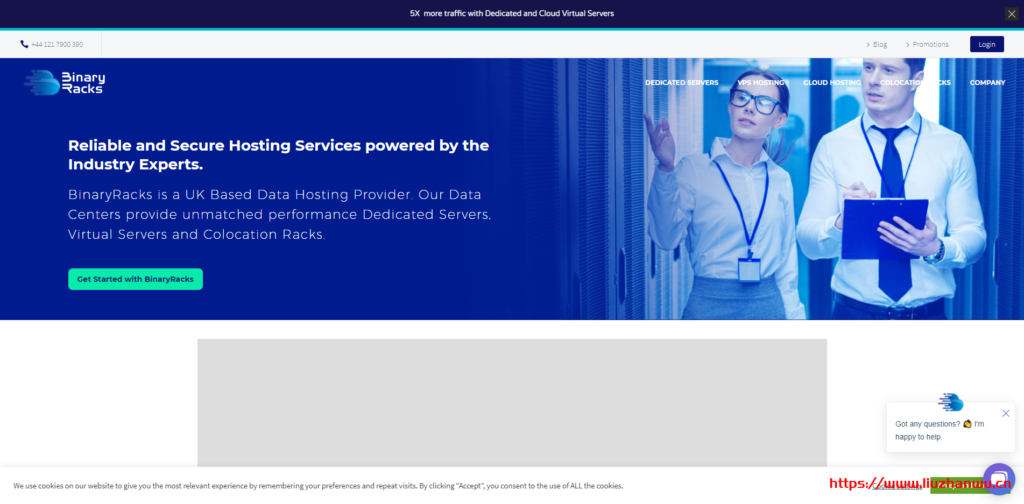Go to the Promotions page

[x=928, y=44]
